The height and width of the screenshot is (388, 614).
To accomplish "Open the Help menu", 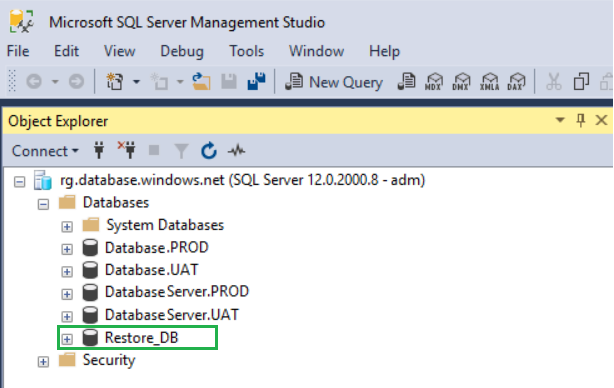I will (x=384, y=51).
